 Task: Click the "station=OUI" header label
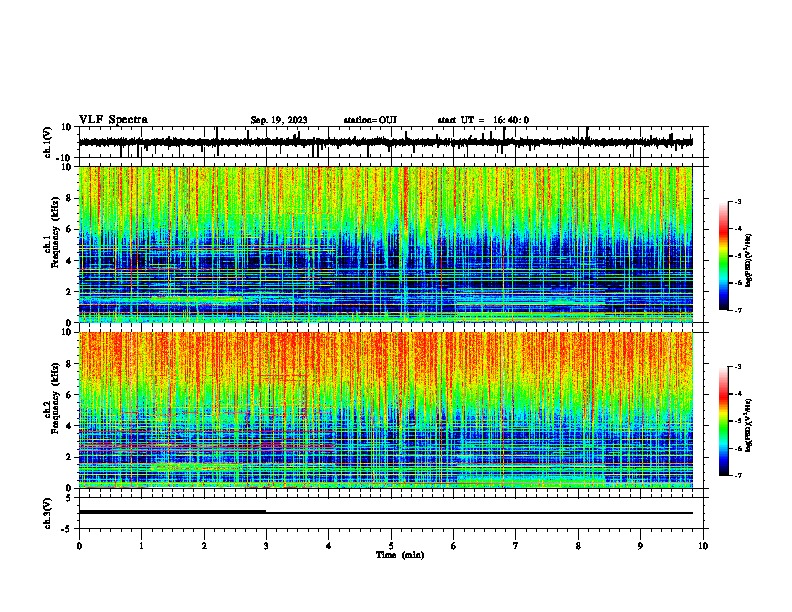(370, 120)
